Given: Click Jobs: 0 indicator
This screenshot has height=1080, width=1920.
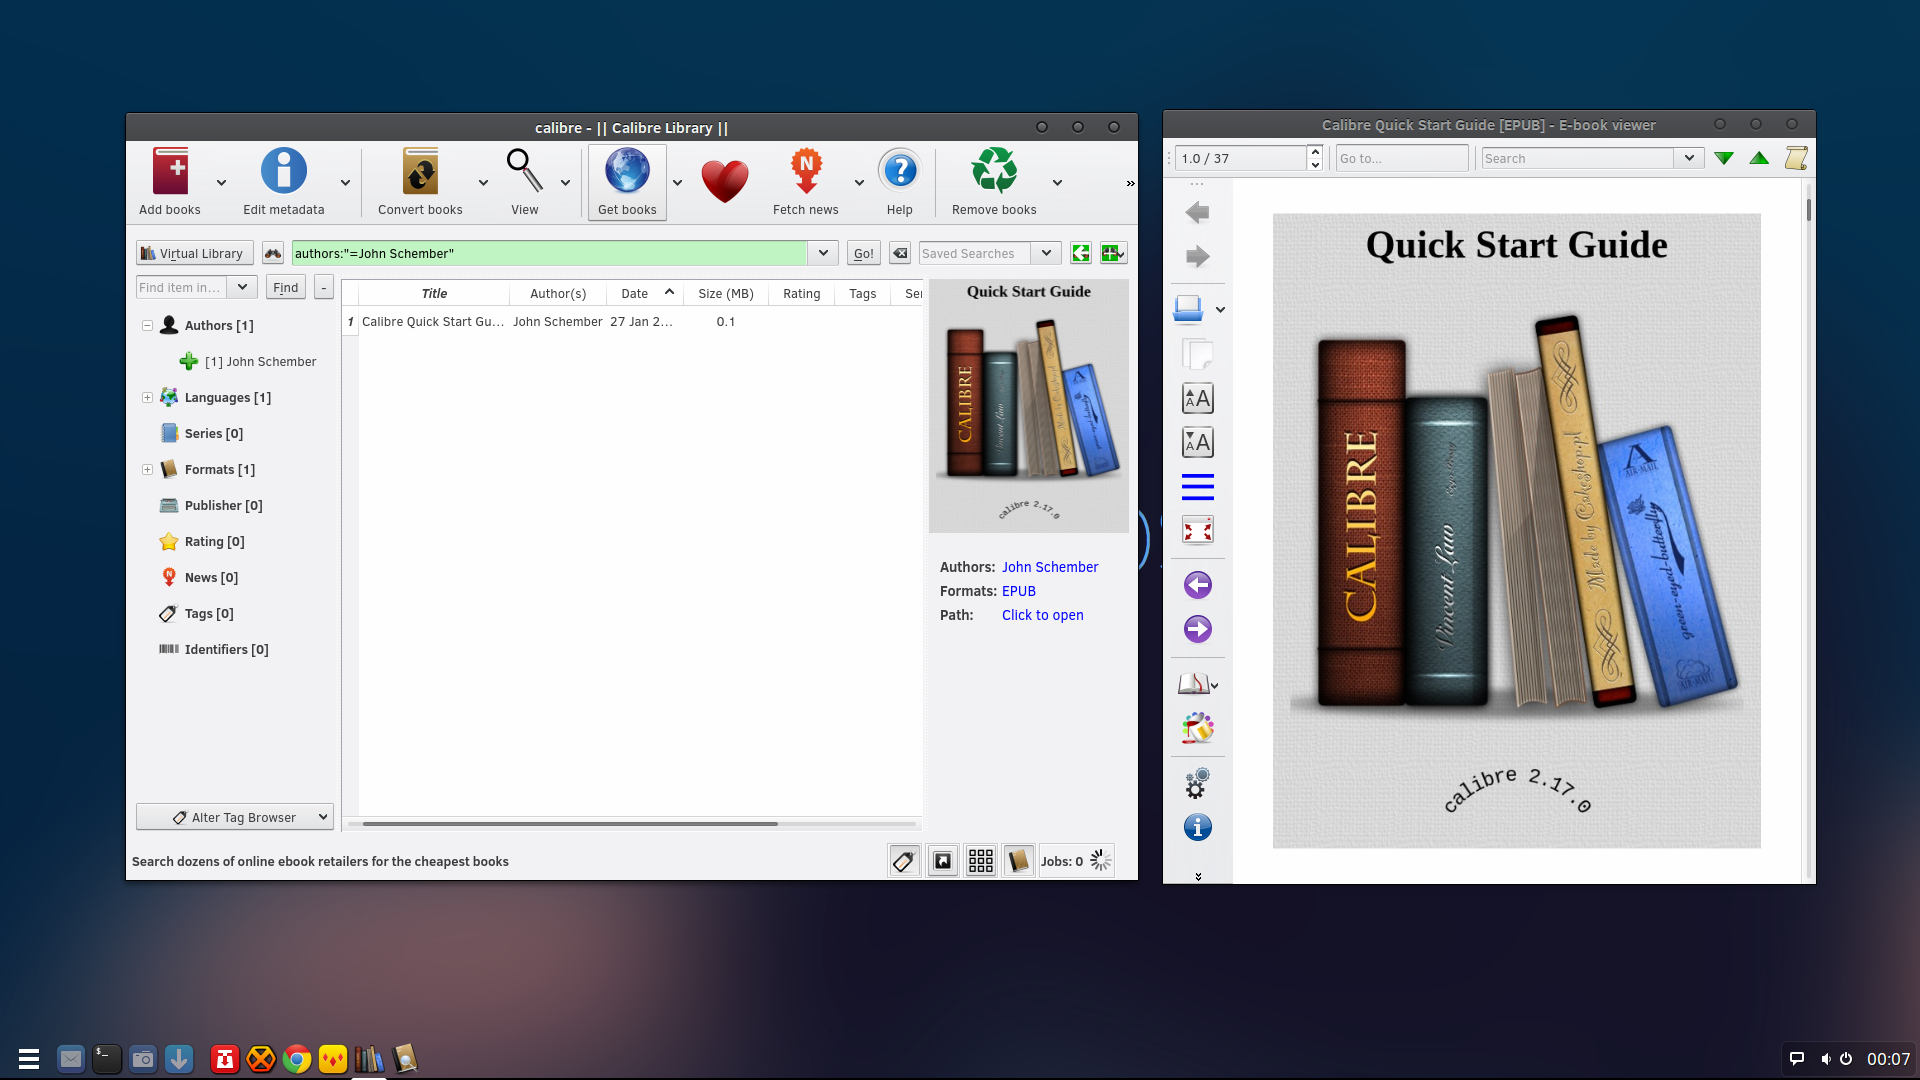Looking at the screenshot, I should coord(1076,861).
